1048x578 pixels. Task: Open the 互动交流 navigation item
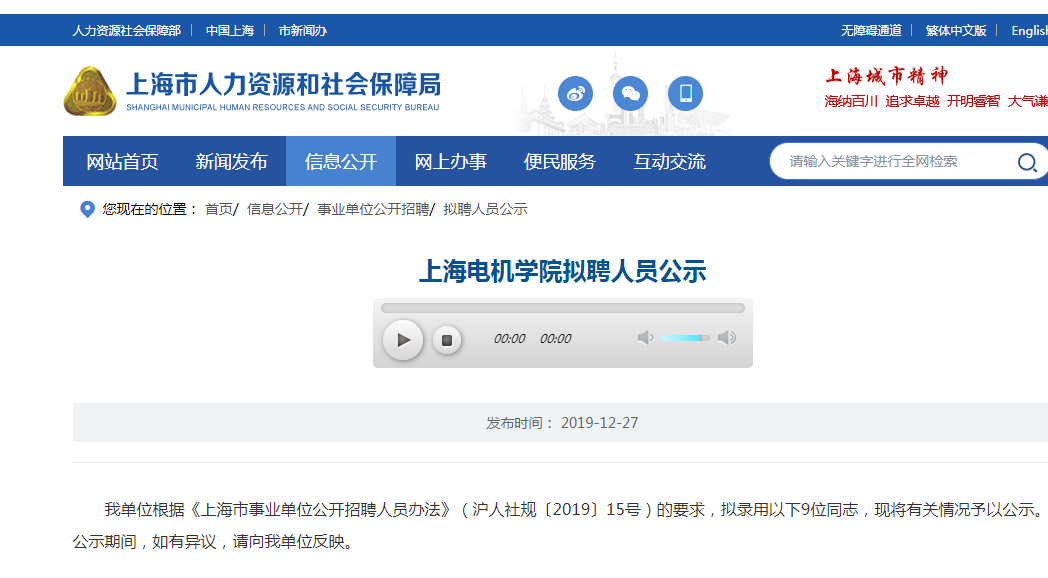pos(669,162)
